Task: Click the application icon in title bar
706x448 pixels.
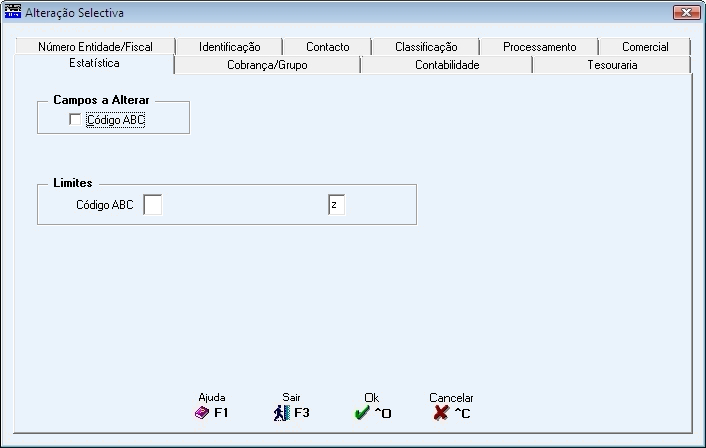Action: (12, 12)
